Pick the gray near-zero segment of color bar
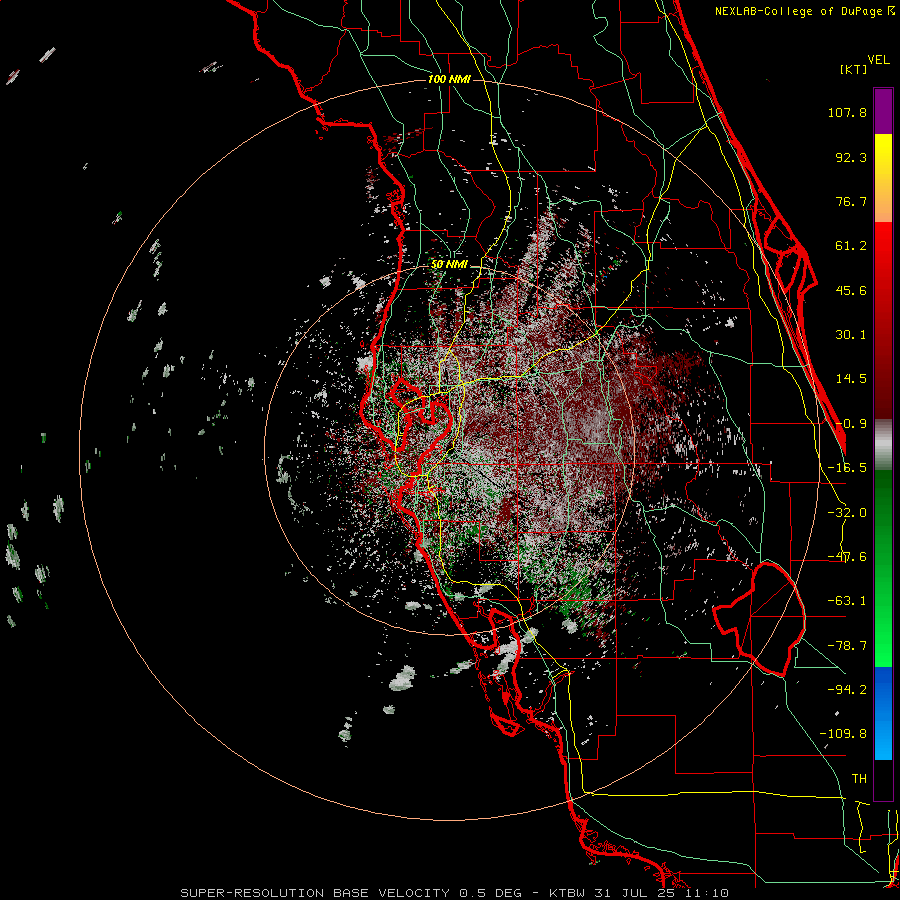 pyautogui.click(x=883, y=445)
